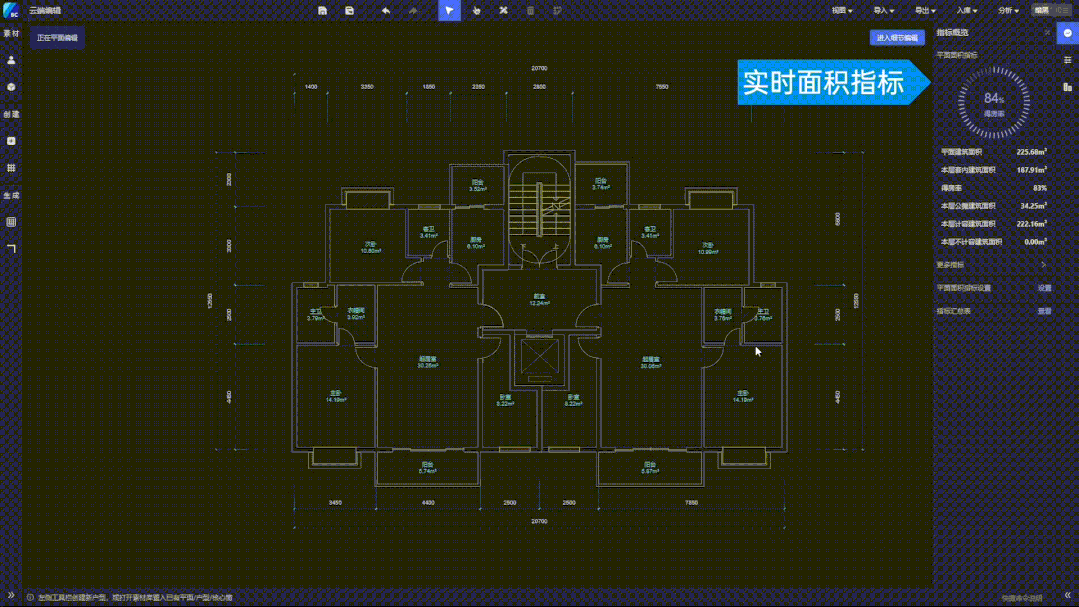The height and width of the screenshot is (607, 1079).
Task: Click the delete trash icon
Action: (530, 10)
